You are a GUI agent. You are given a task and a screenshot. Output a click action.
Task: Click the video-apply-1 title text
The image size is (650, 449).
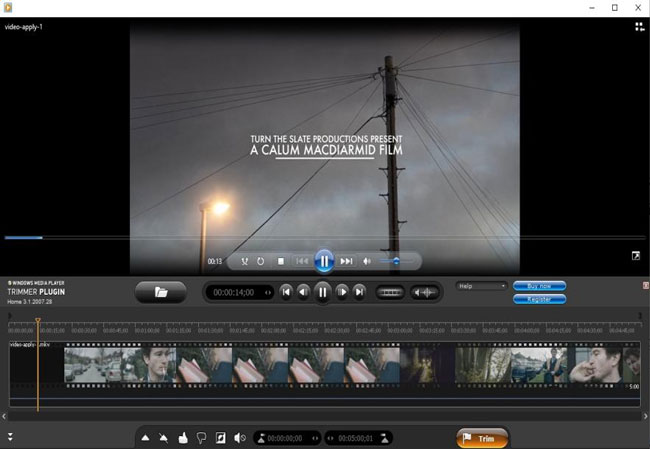(x=24, y=27)
